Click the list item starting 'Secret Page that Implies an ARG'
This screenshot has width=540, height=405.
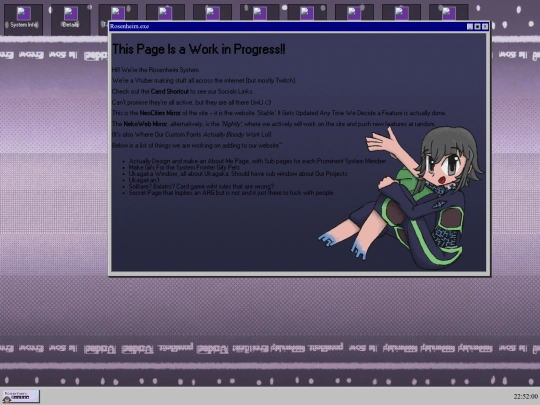pyautogui.click(x=231, y=193)
